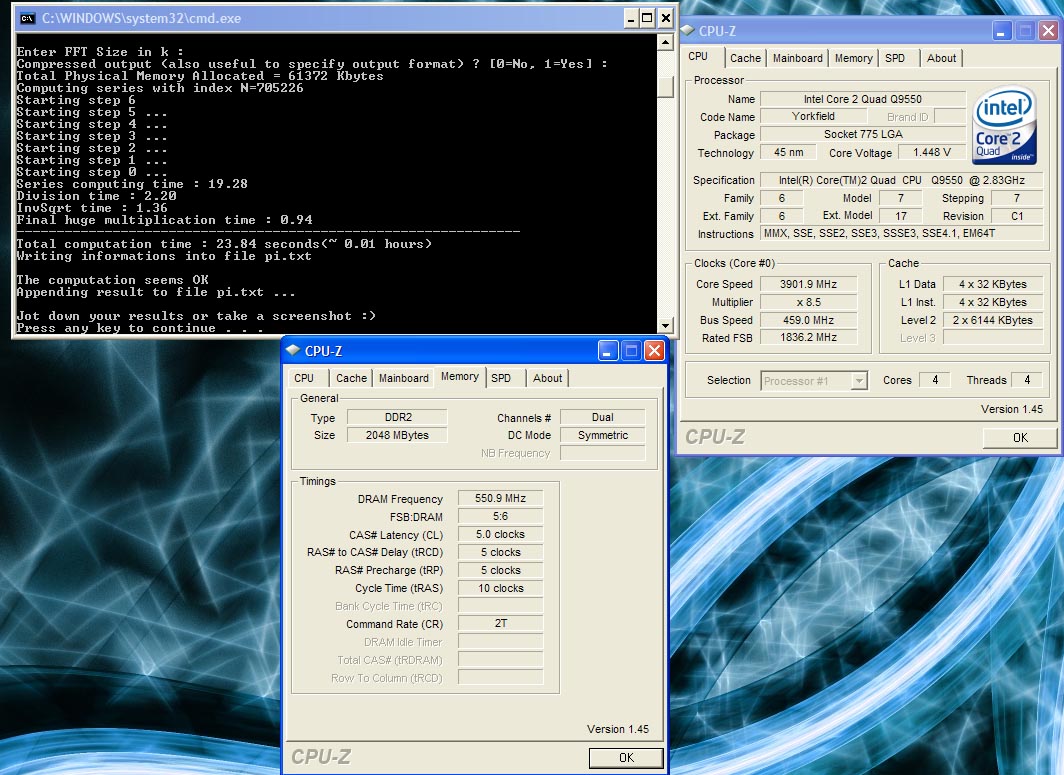This screenshot has width=1064, height=775.
Task: Close the cmd.exe window
Action: coord(666,18)
